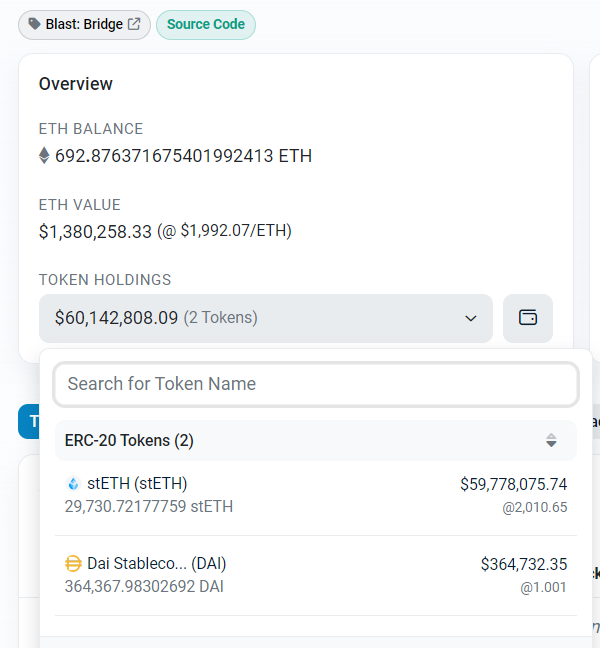Click the Blast: Bridge tag label

pyautogui.click(x=84, y=24)
